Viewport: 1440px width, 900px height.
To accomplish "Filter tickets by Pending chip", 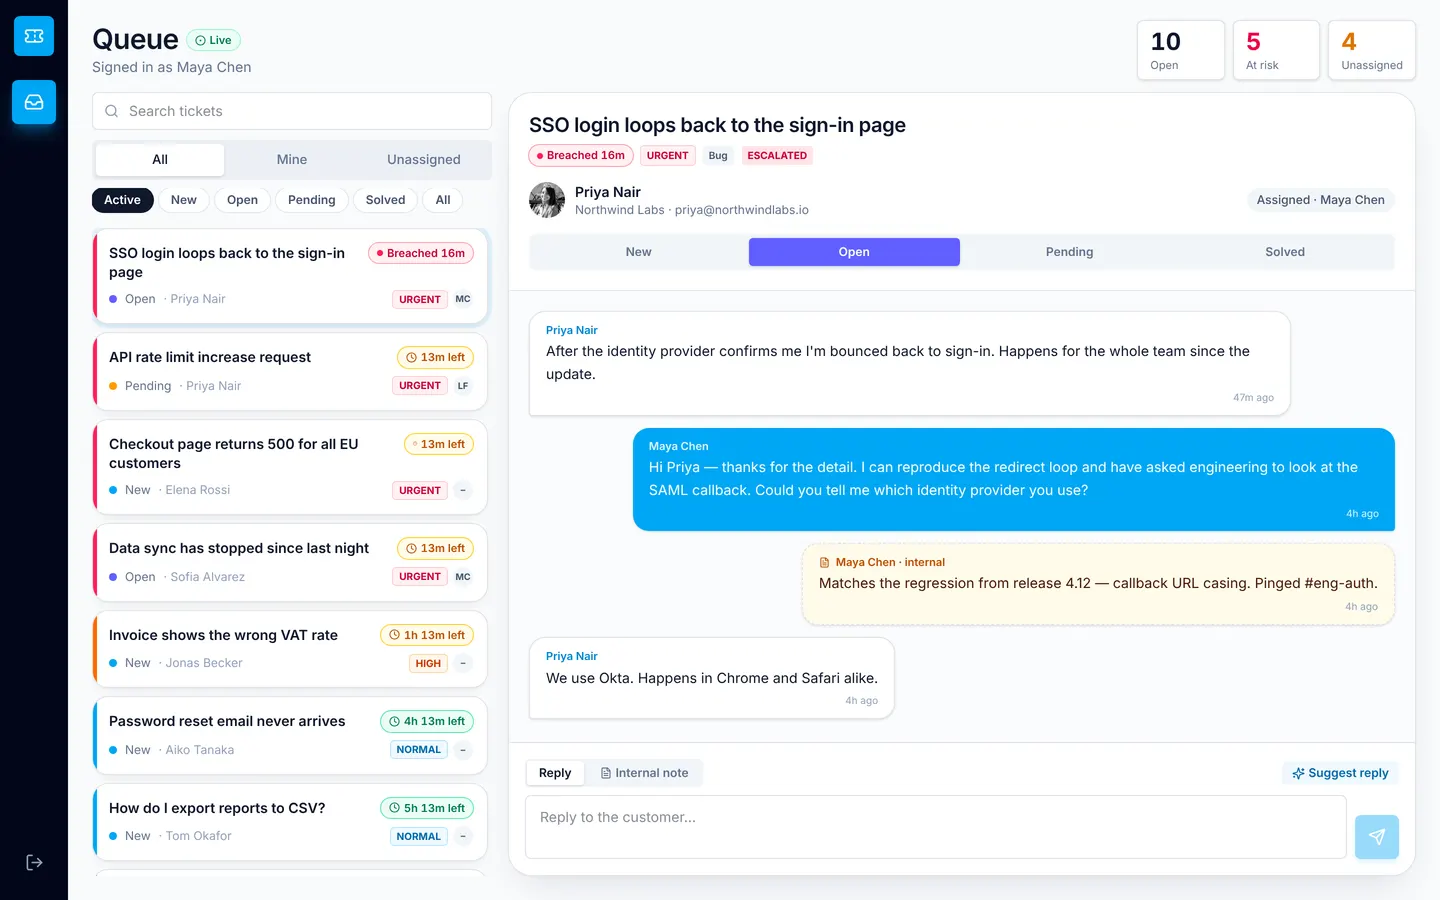I will pyautogui.click(x=312, y=200).
